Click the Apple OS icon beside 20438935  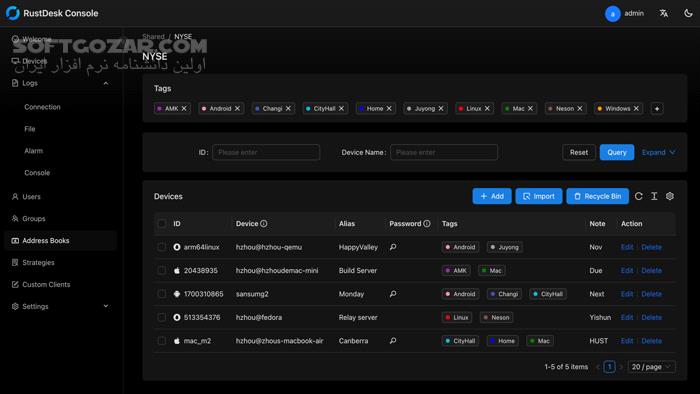(x=177, y=270)
